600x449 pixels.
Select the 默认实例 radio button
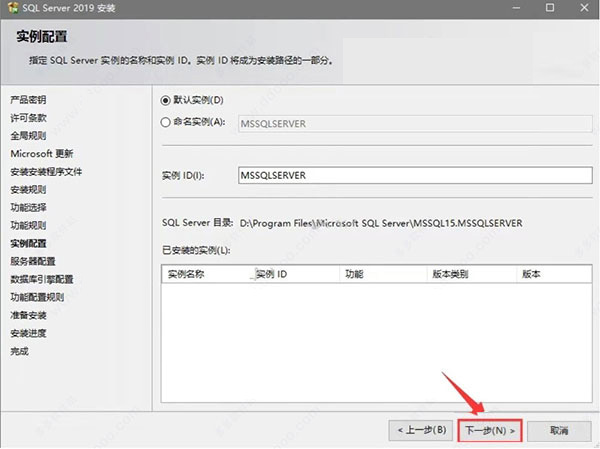(x=166, y=100)
